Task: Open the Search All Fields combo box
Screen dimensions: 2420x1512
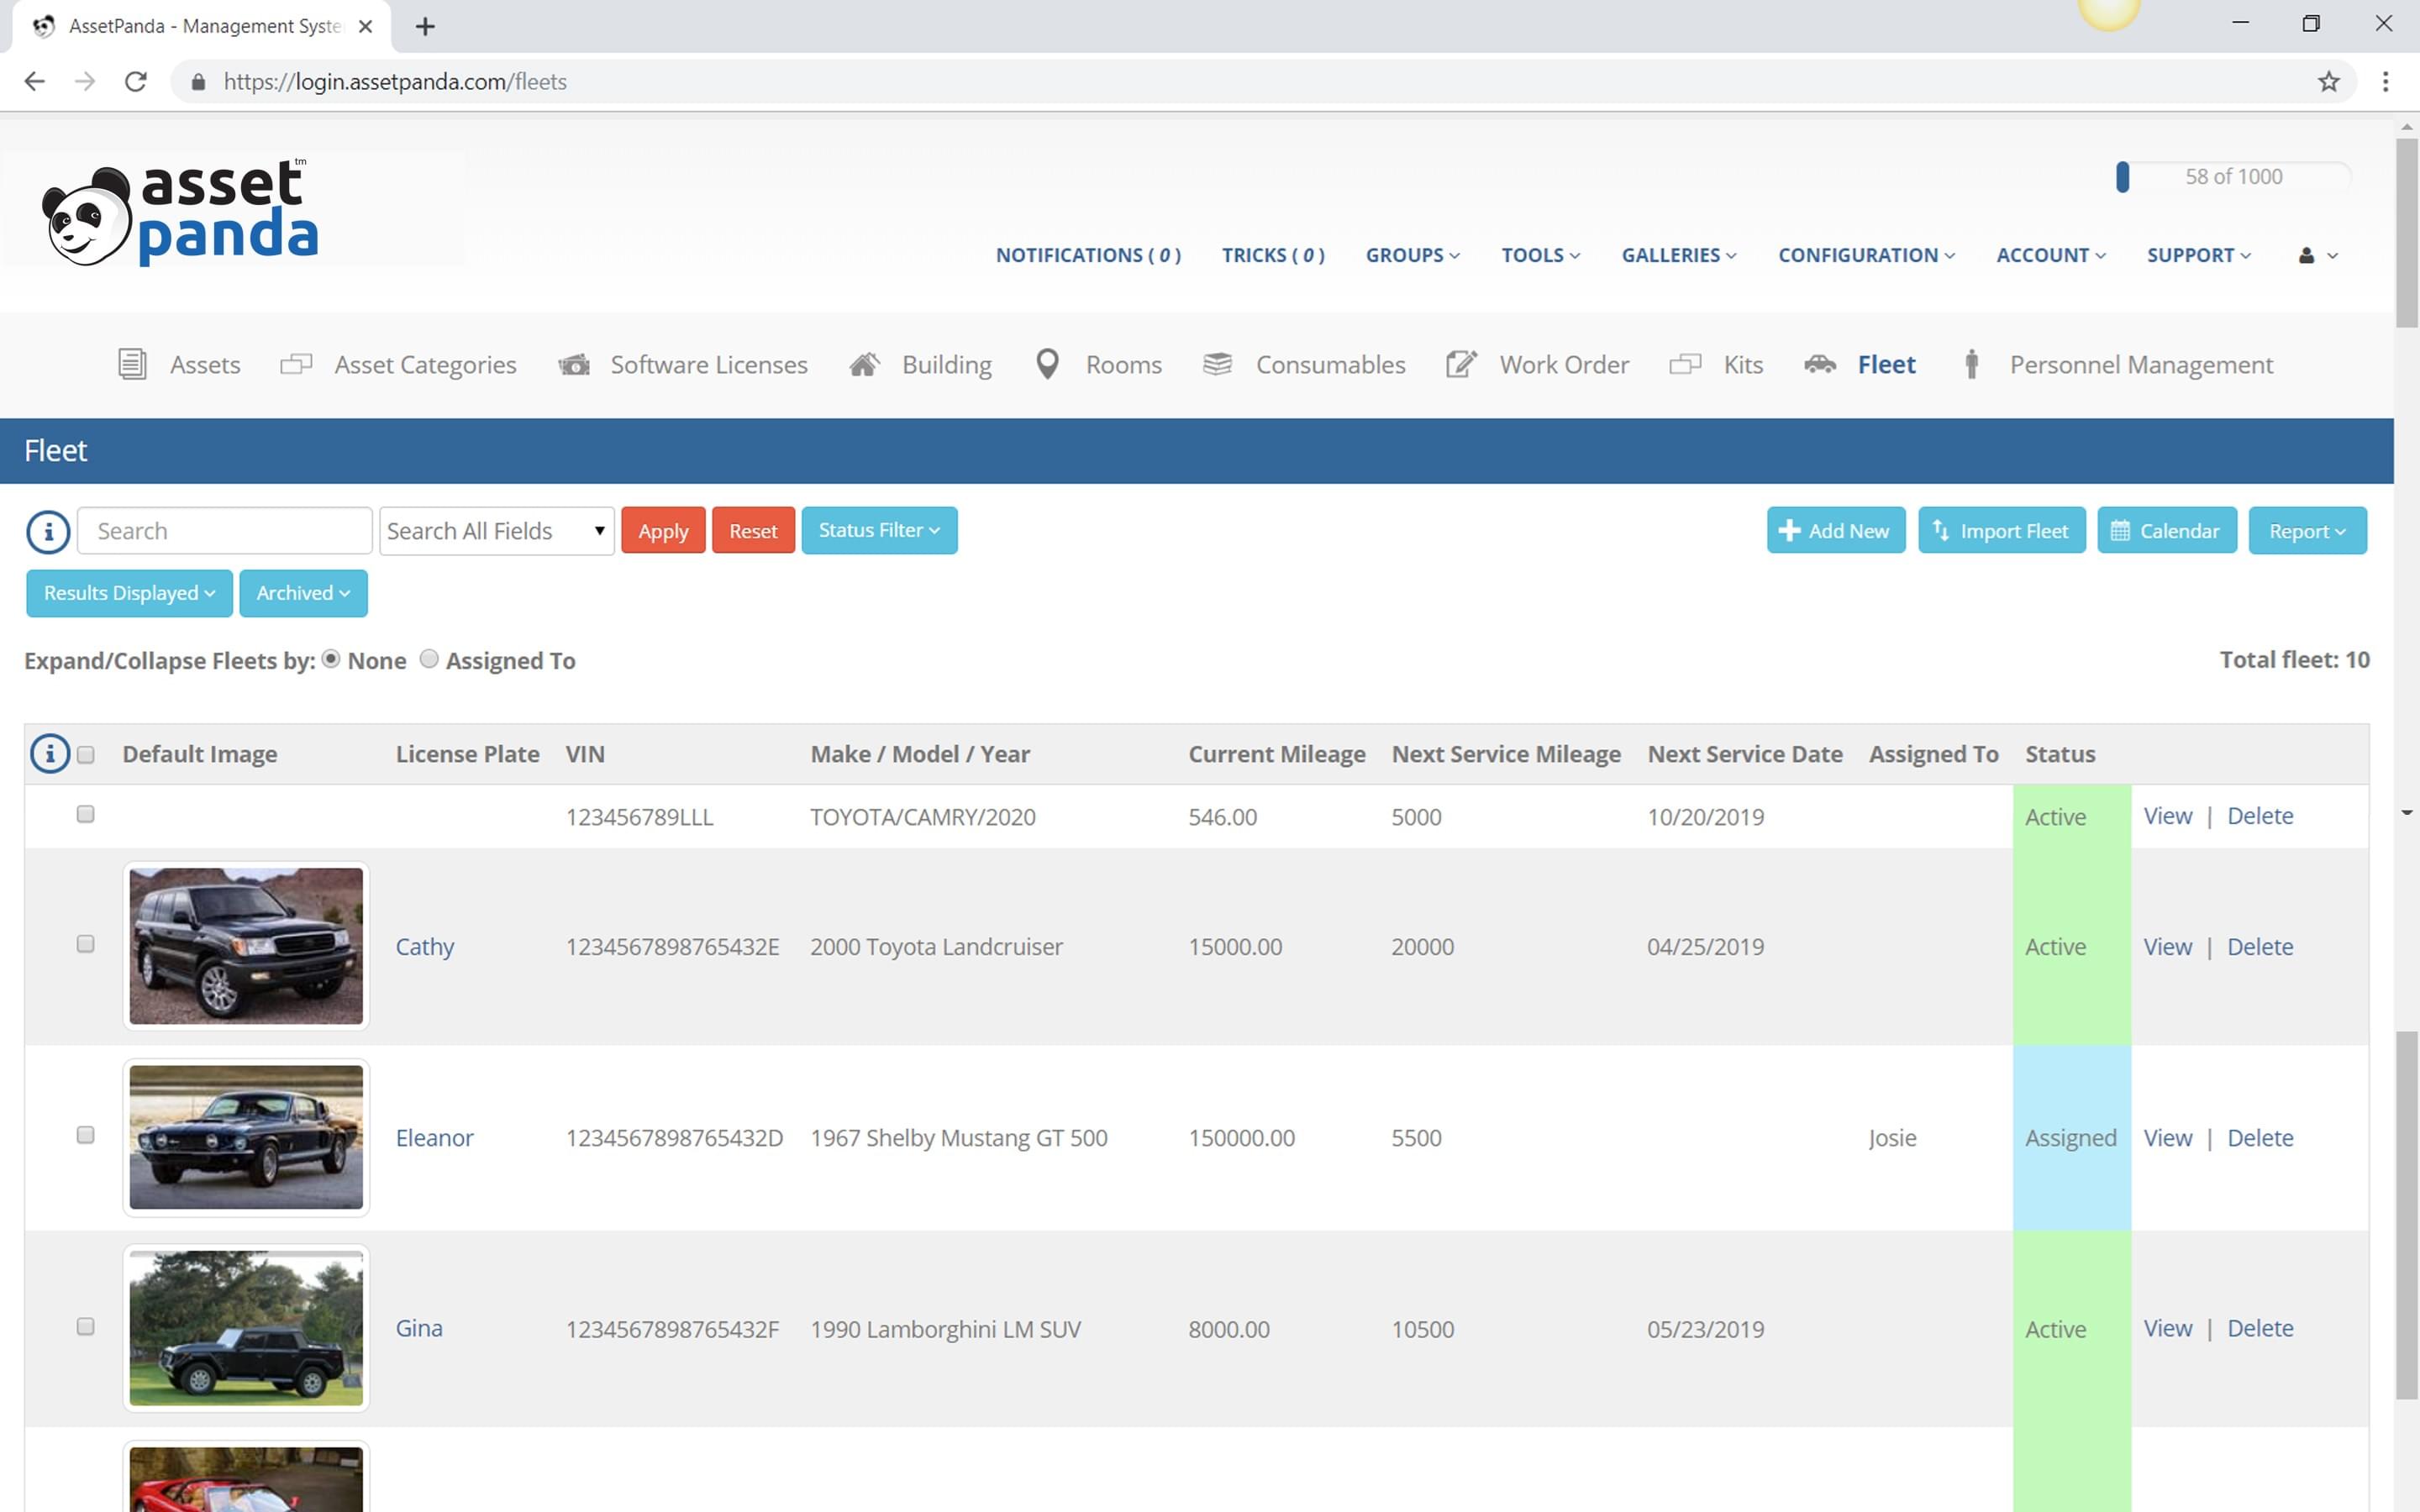Action: pyautogui.click(x=496, y=531)
